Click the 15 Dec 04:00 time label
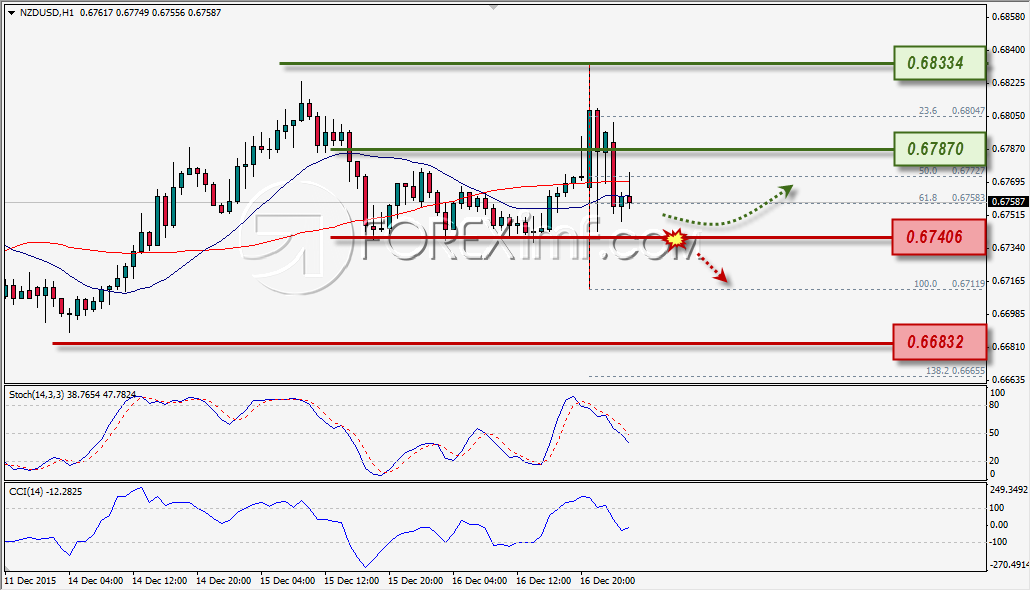The height and width of the screenshot is (591, 1031). pyautogui.click(x=287, y=580)
